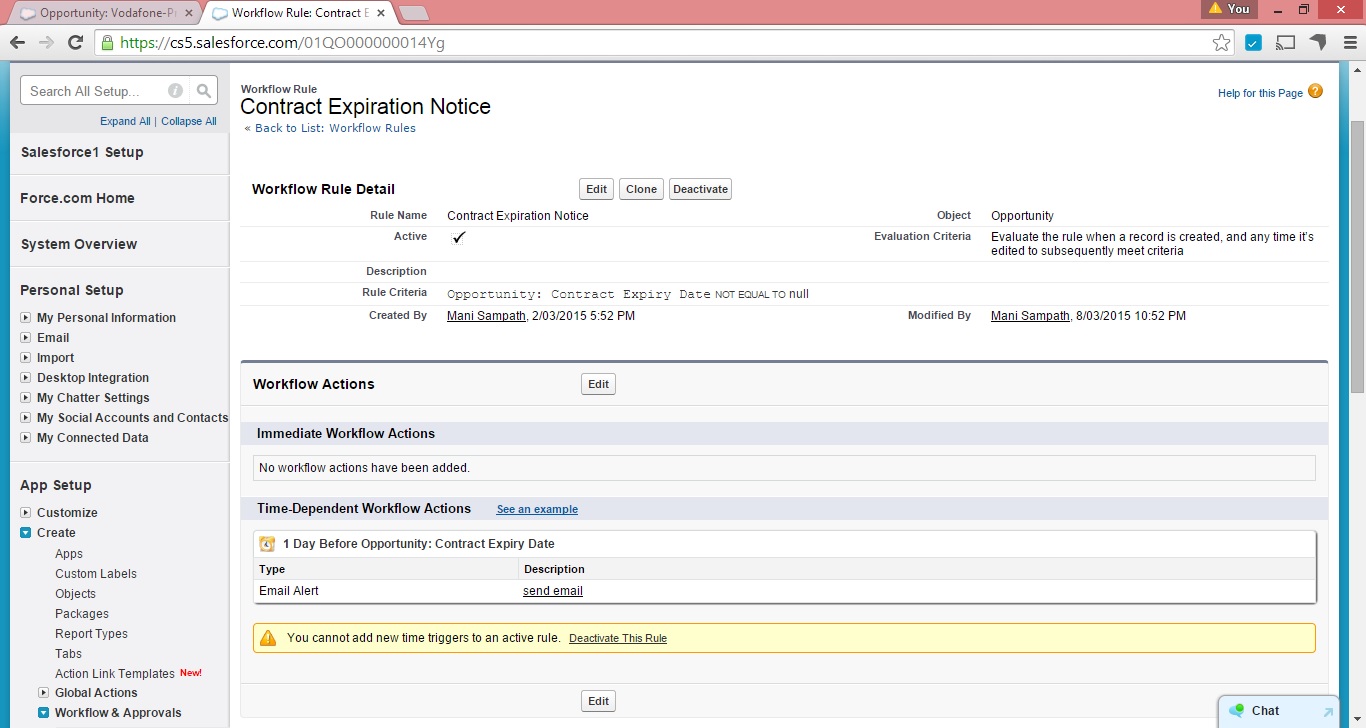The height and width of the screenshot is (728, 1366).
Task: Collapse the Create tree node
Action: point(26,533)
